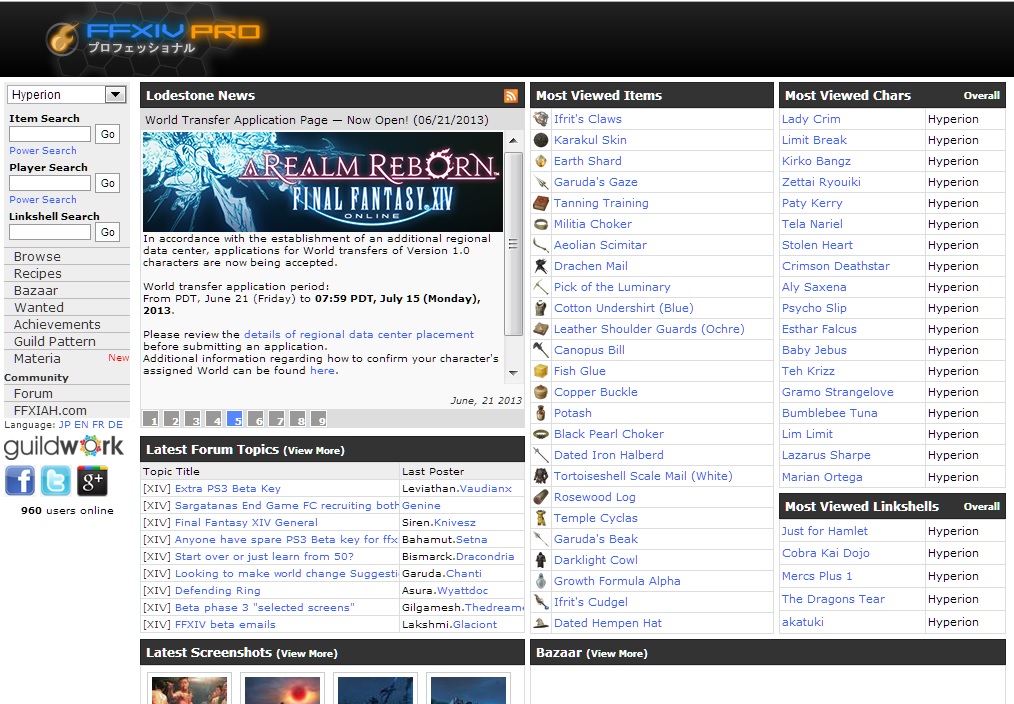Switch Most Viewed Linkshells to Overall
This screenshot has height=704, width=1014.
(981, 507)
